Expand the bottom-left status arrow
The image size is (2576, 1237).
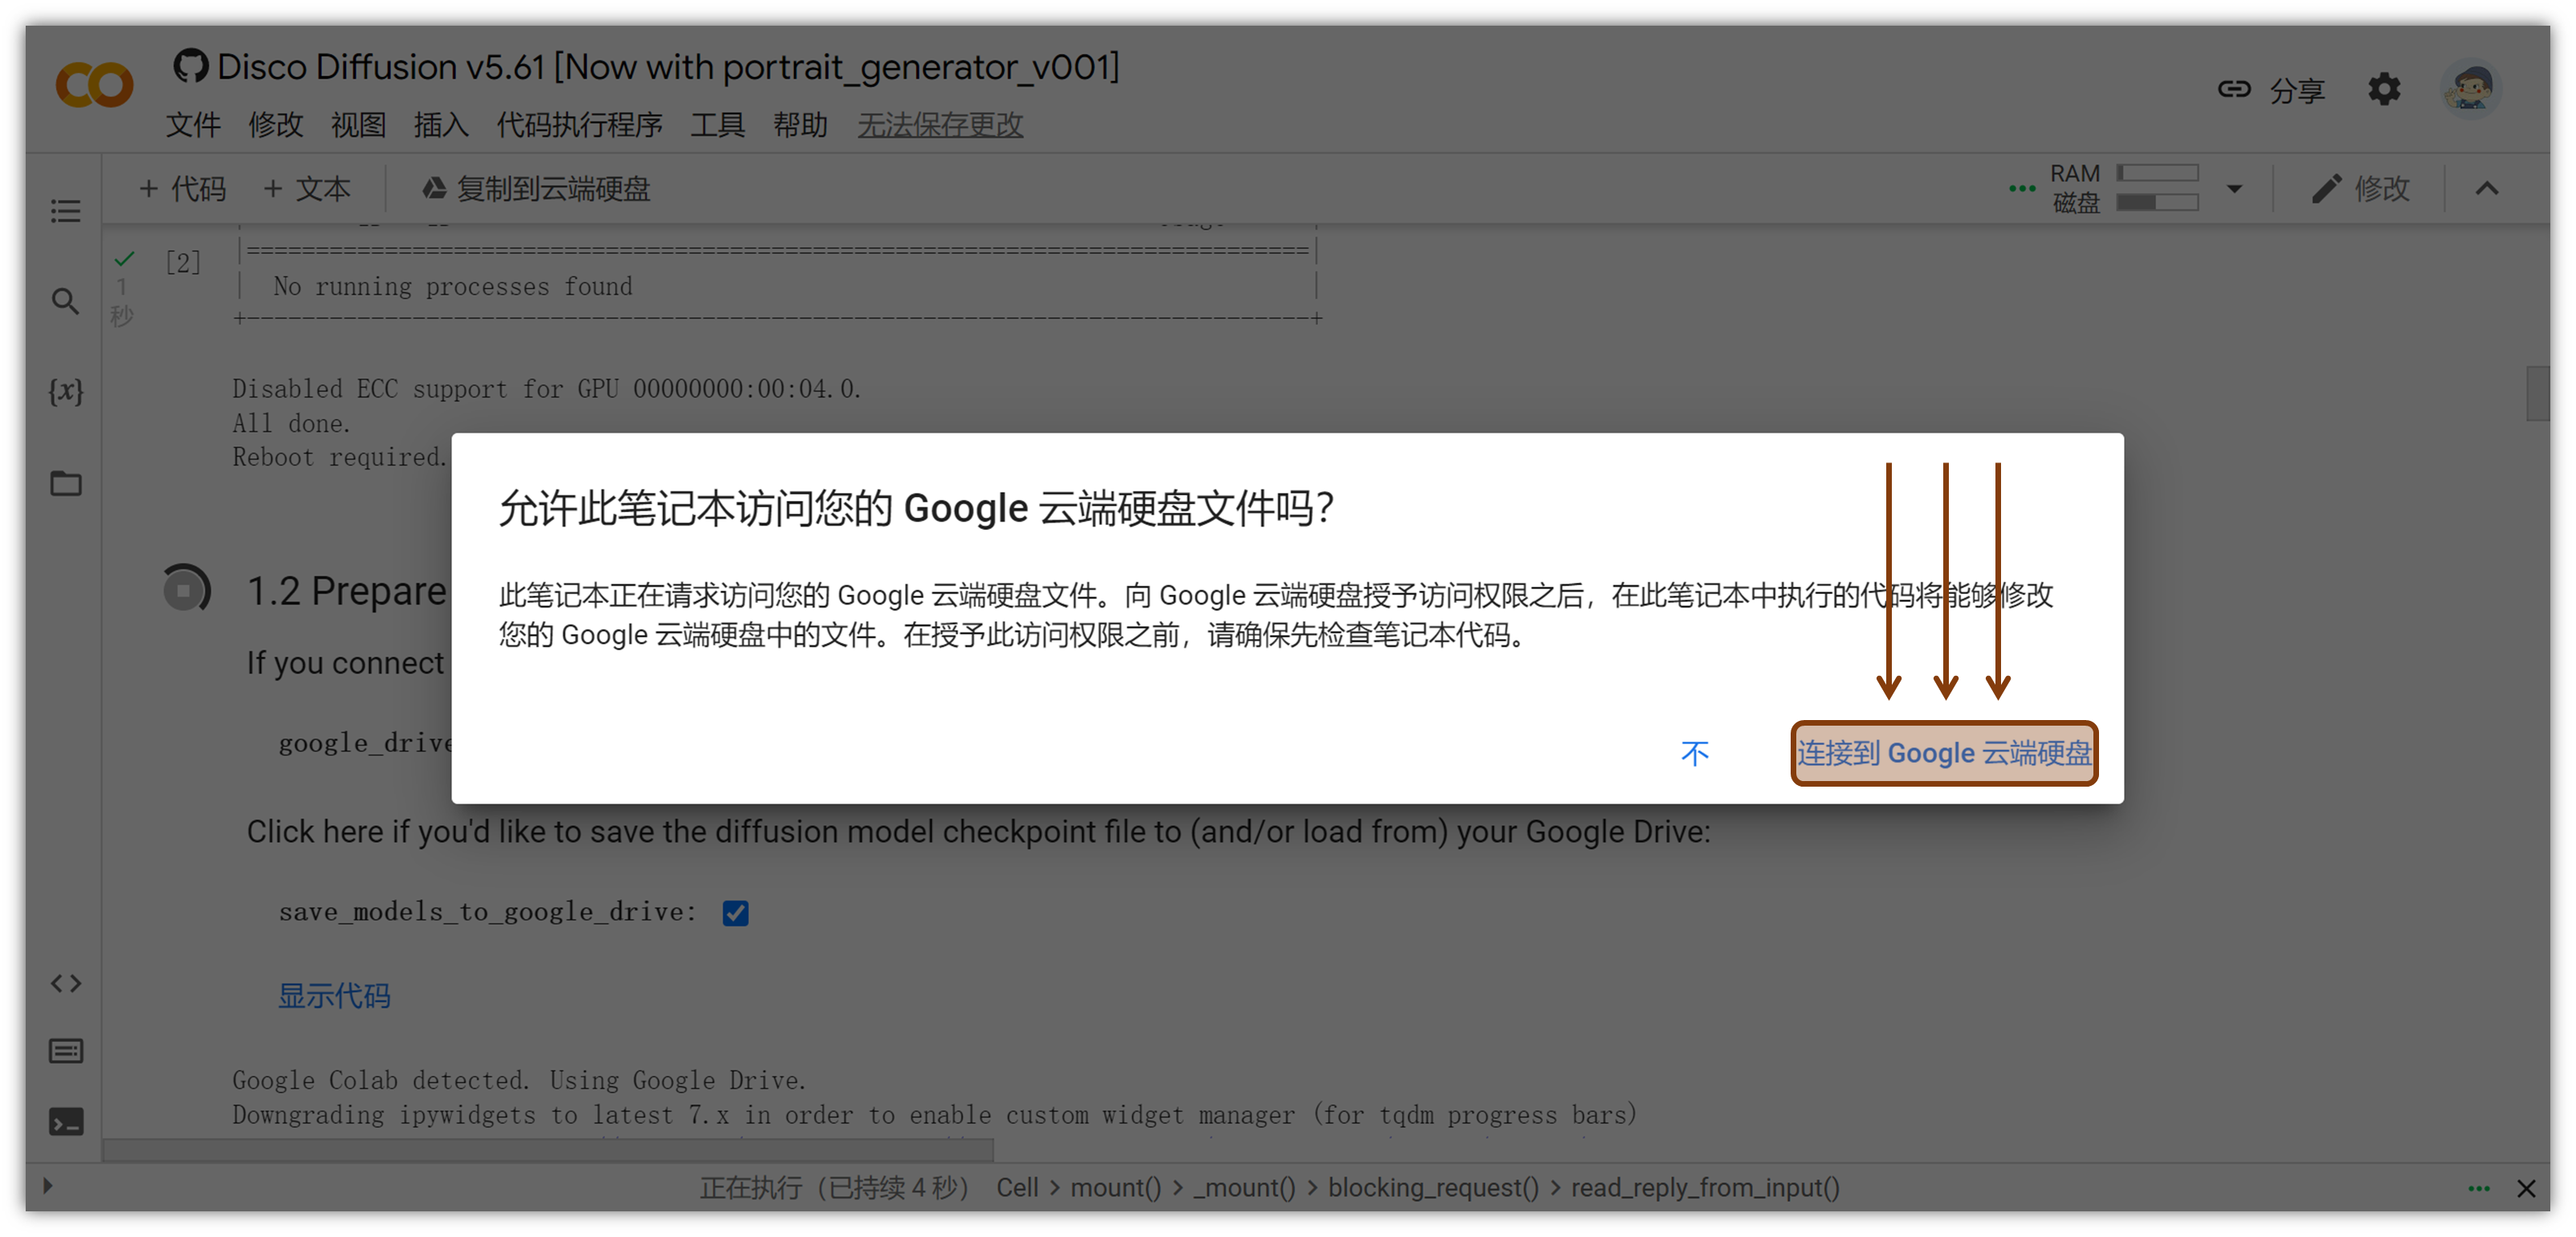point(48,1186)
